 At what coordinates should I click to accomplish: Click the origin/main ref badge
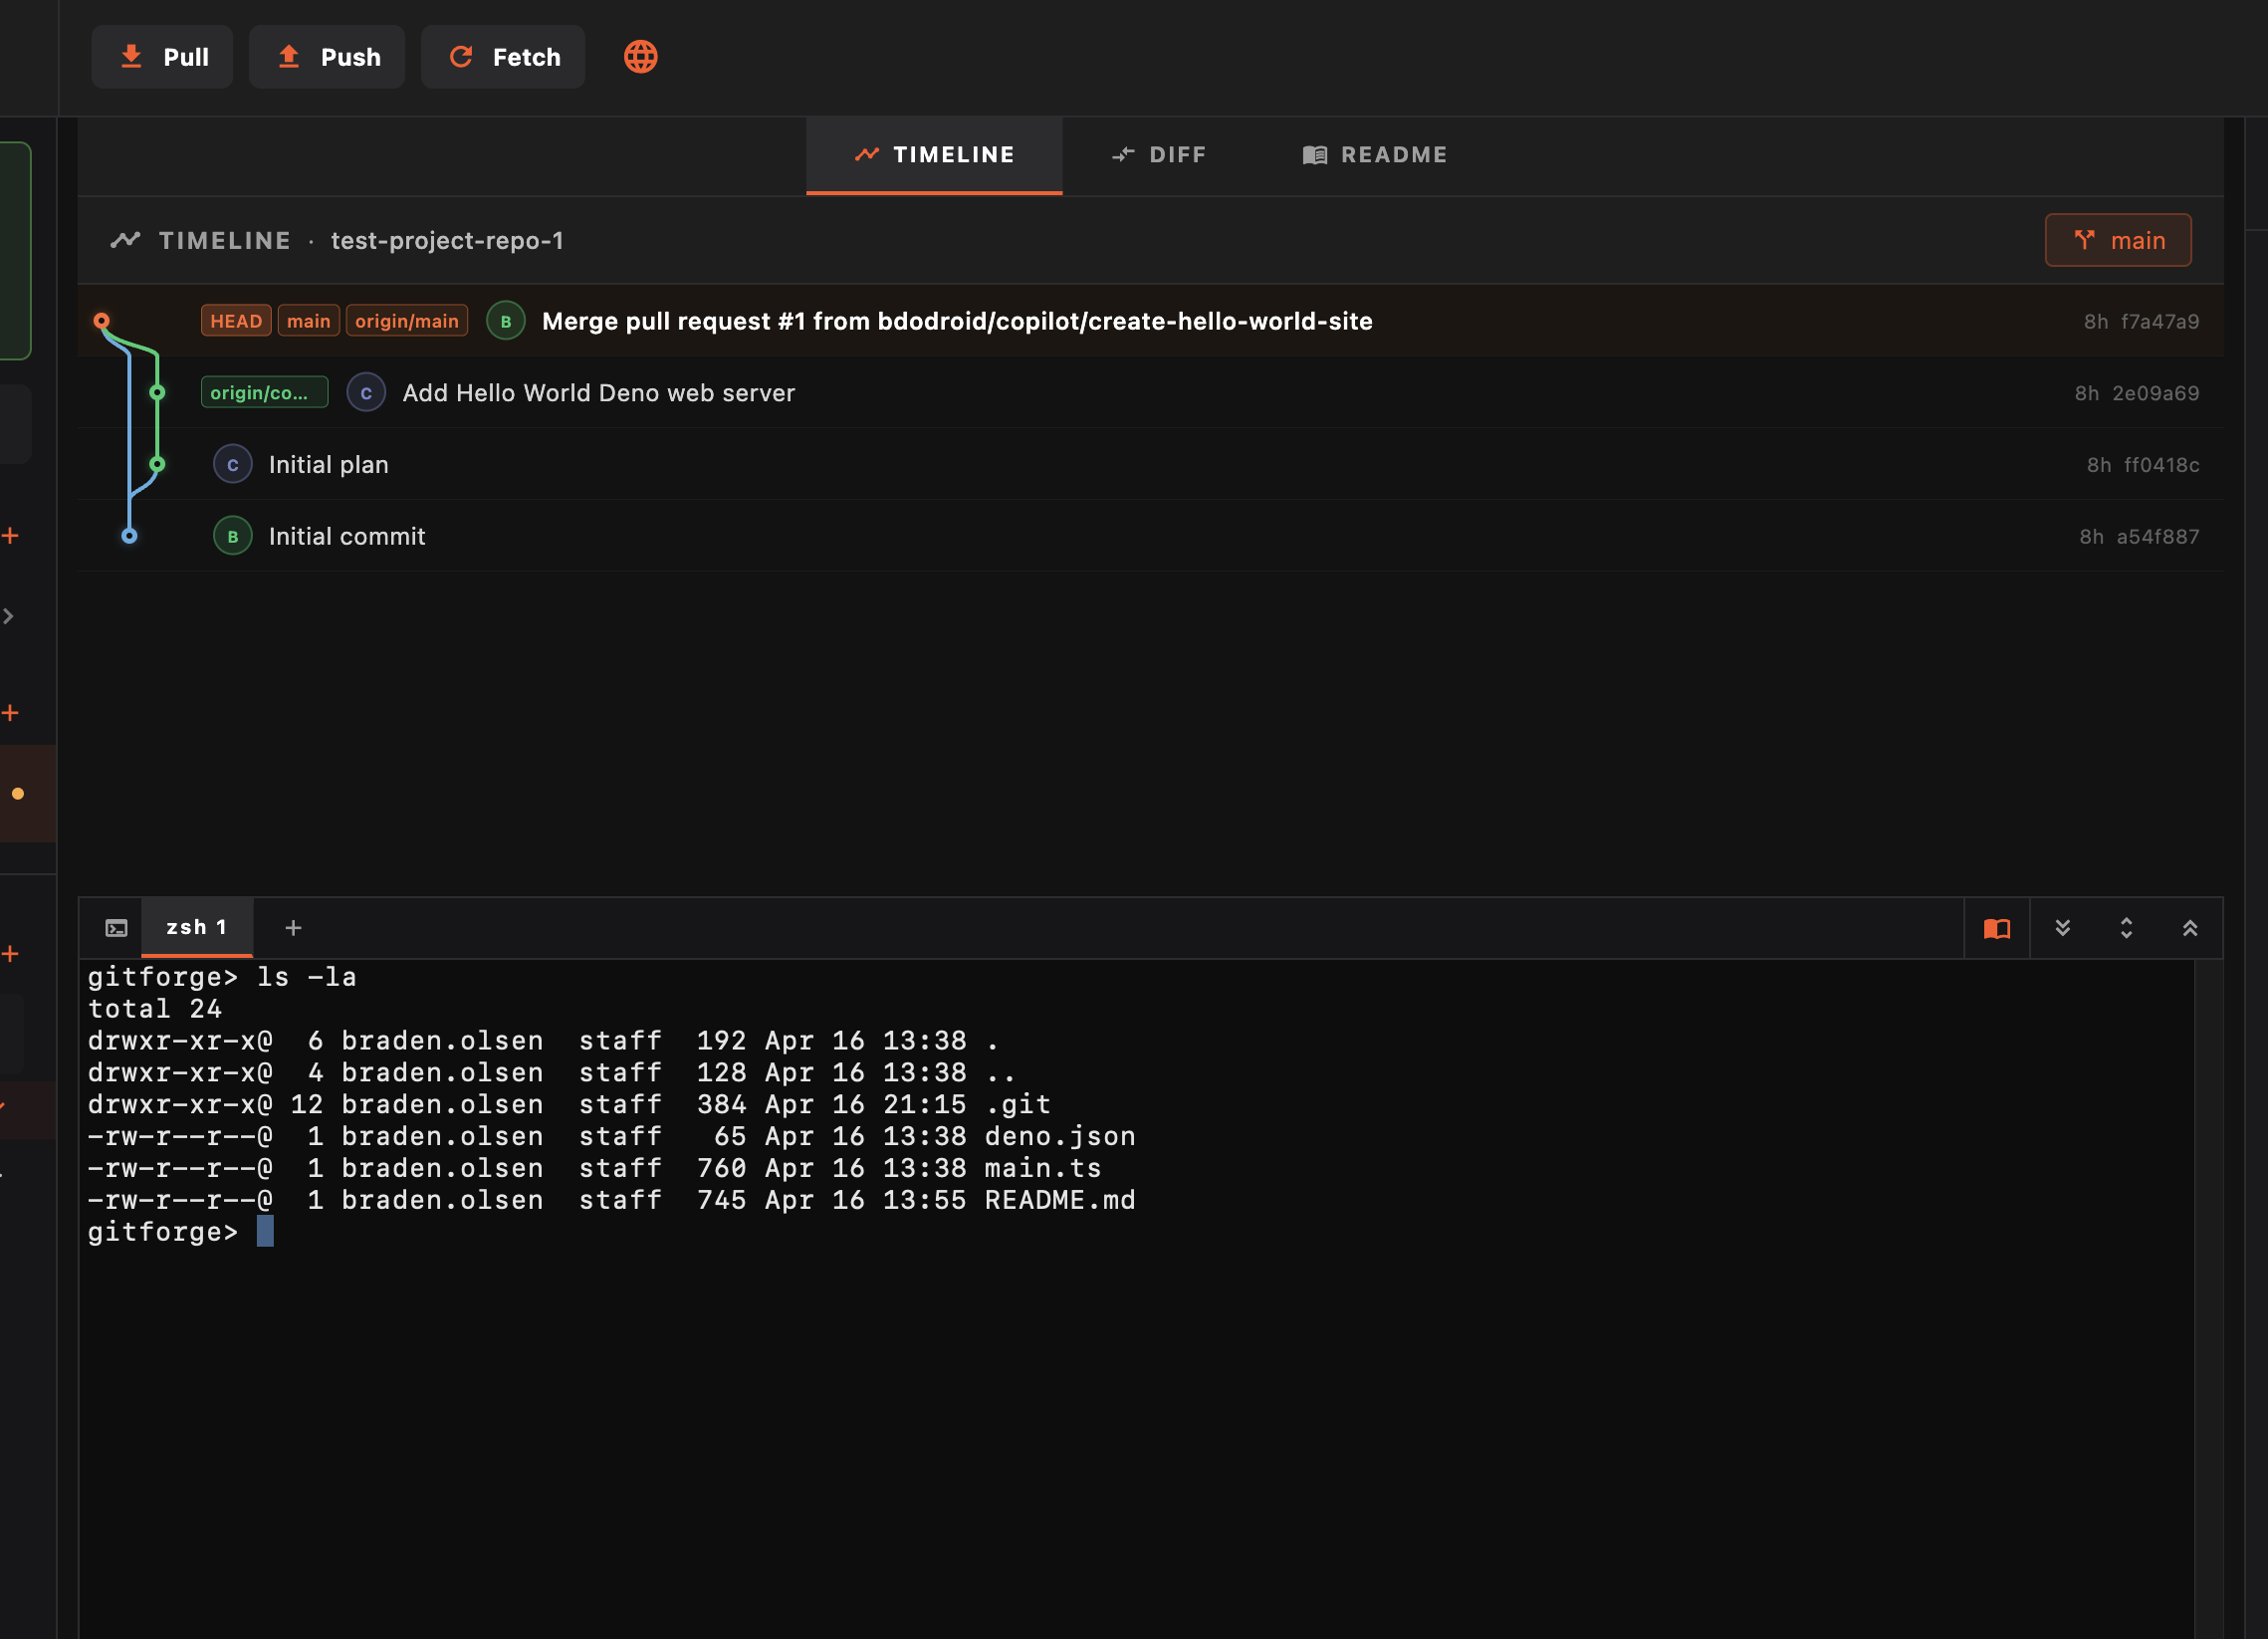click(x=407, y=321)
